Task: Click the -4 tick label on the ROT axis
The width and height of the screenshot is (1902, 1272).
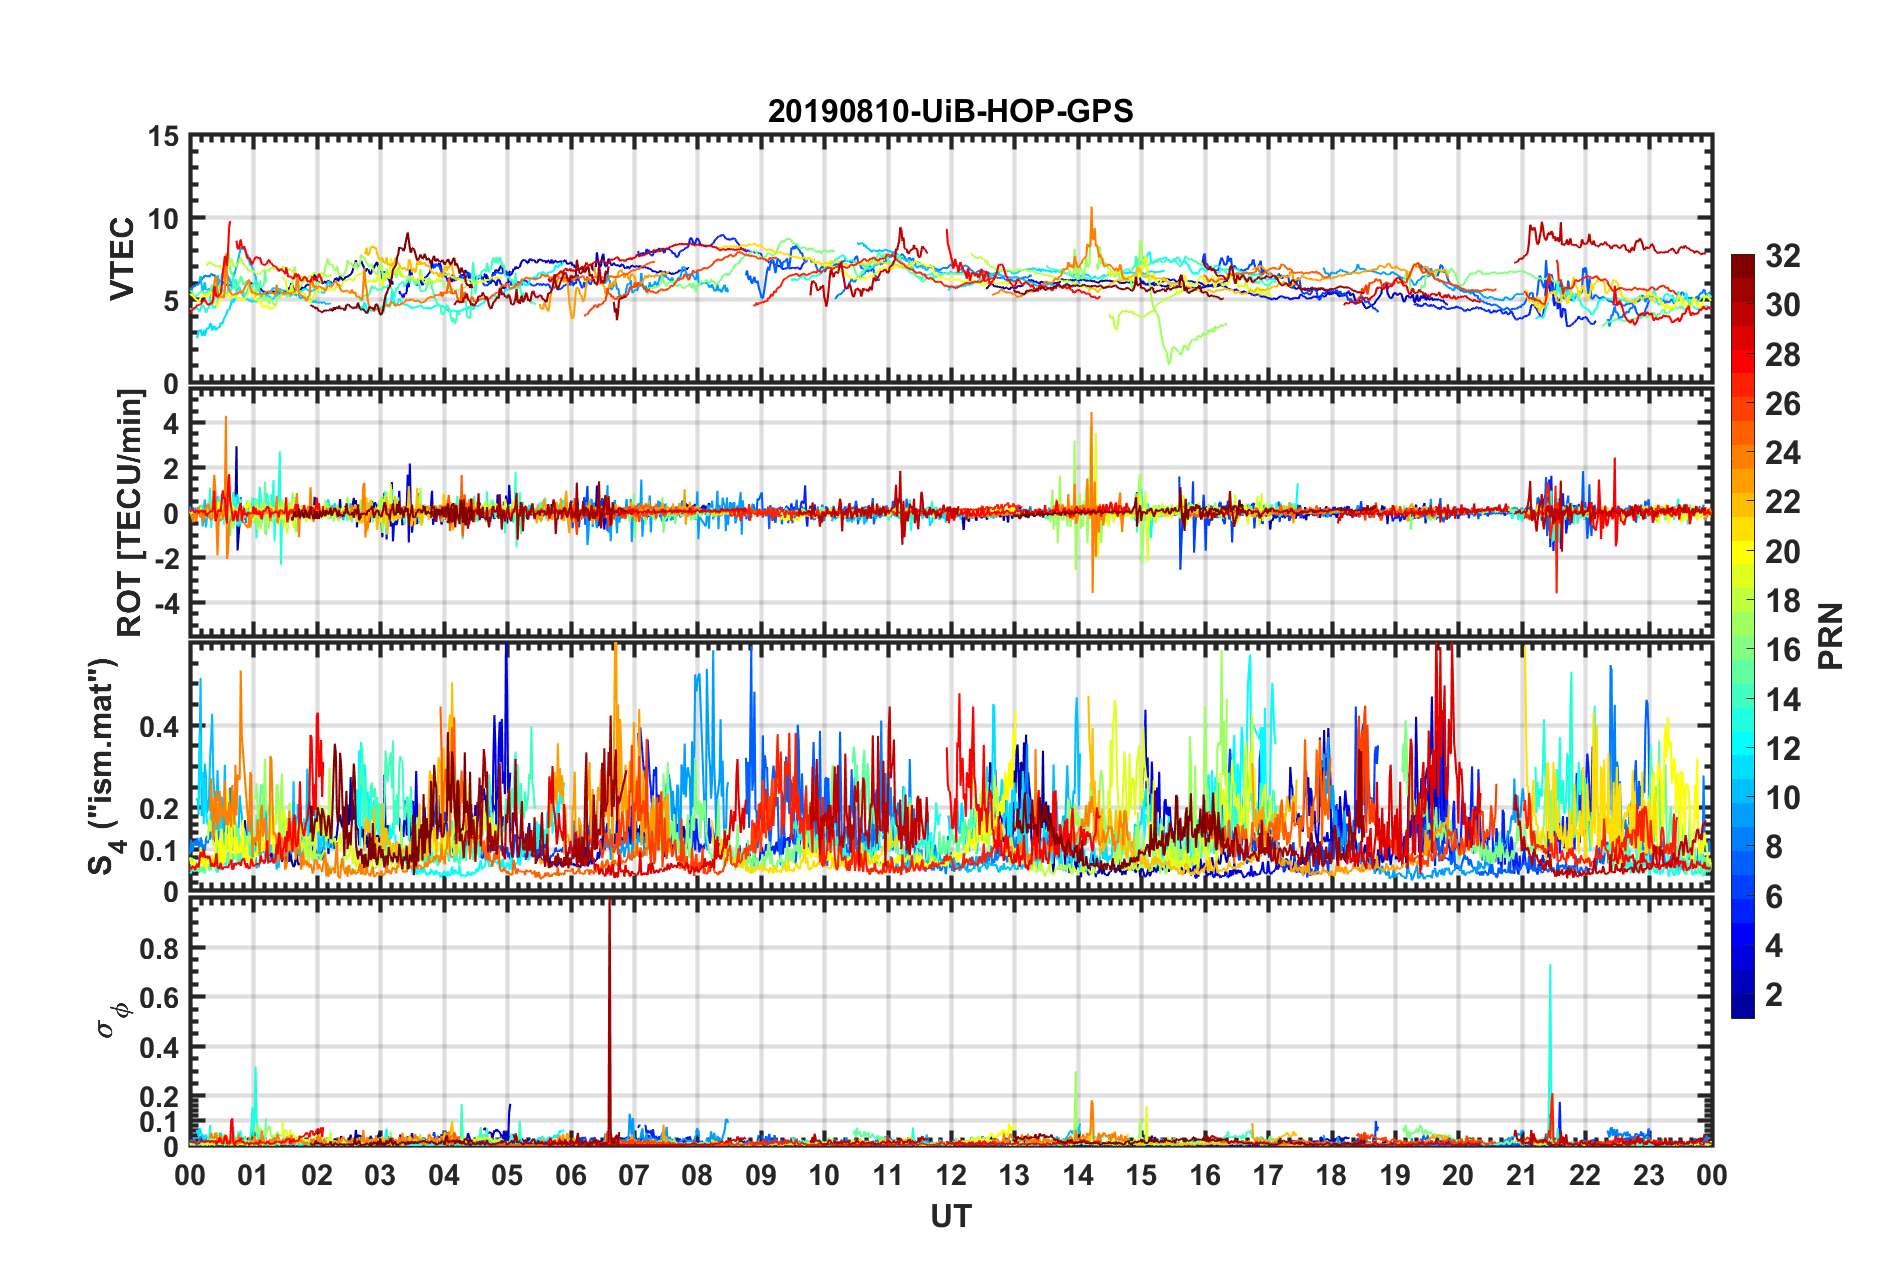Action: [164, 604]
